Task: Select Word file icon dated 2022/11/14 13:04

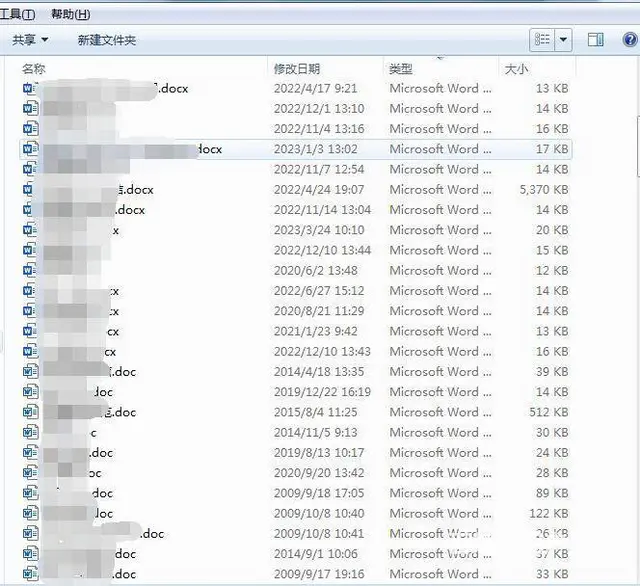Action: tap(29, 210)
